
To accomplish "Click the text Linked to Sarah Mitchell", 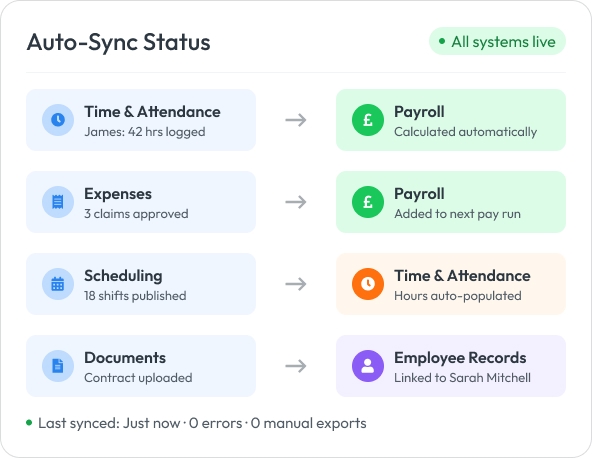I will (462, 378).
